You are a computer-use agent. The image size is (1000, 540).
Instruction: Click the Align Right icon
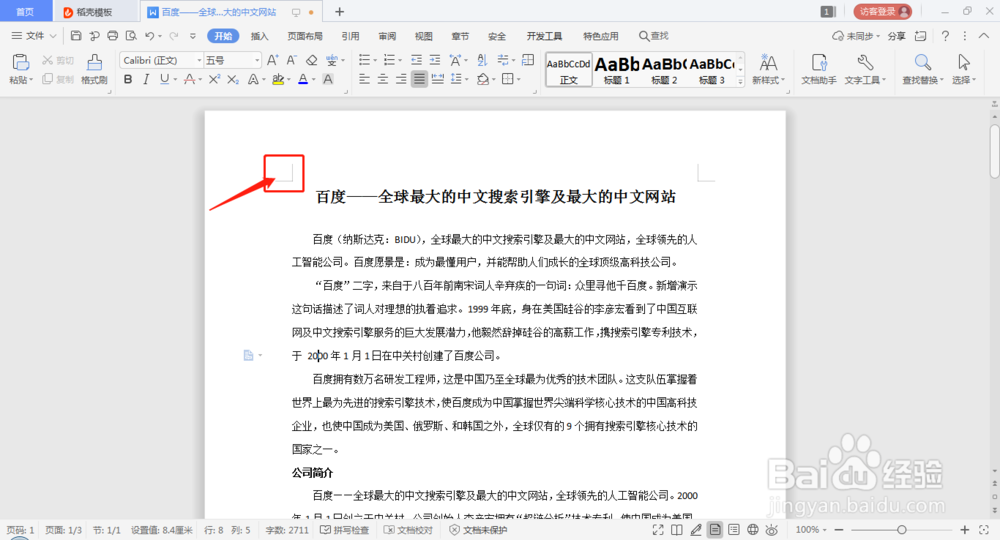[401, 79]
